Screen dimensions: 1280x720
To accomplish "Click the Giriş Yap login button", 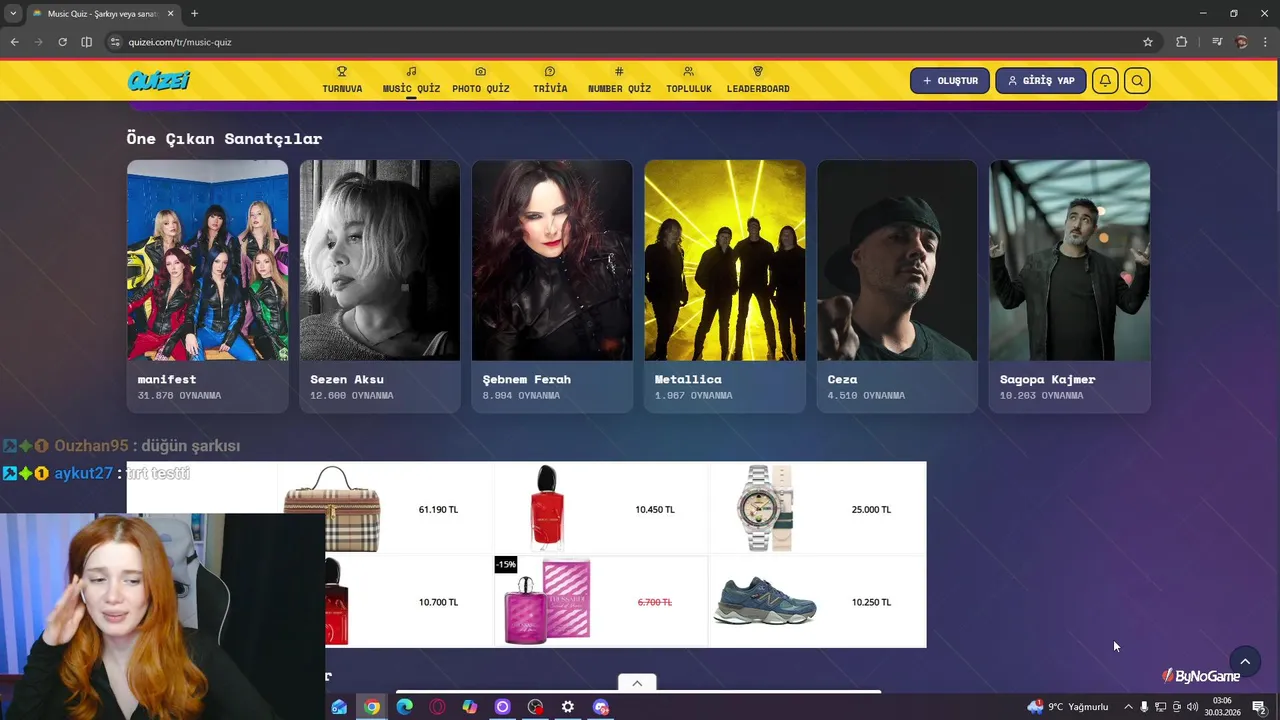I will tap(1041, 81).
